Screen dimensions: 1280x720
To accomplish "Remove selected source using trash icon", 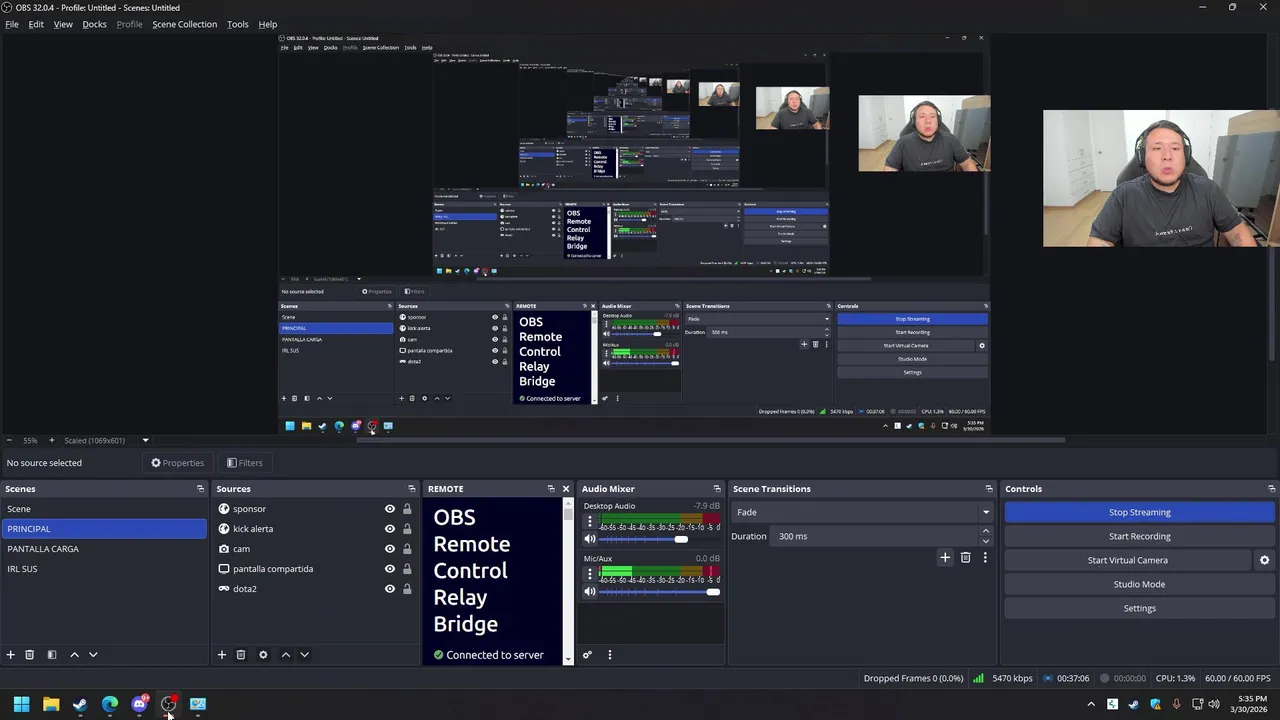I will (x=241, y=655).
